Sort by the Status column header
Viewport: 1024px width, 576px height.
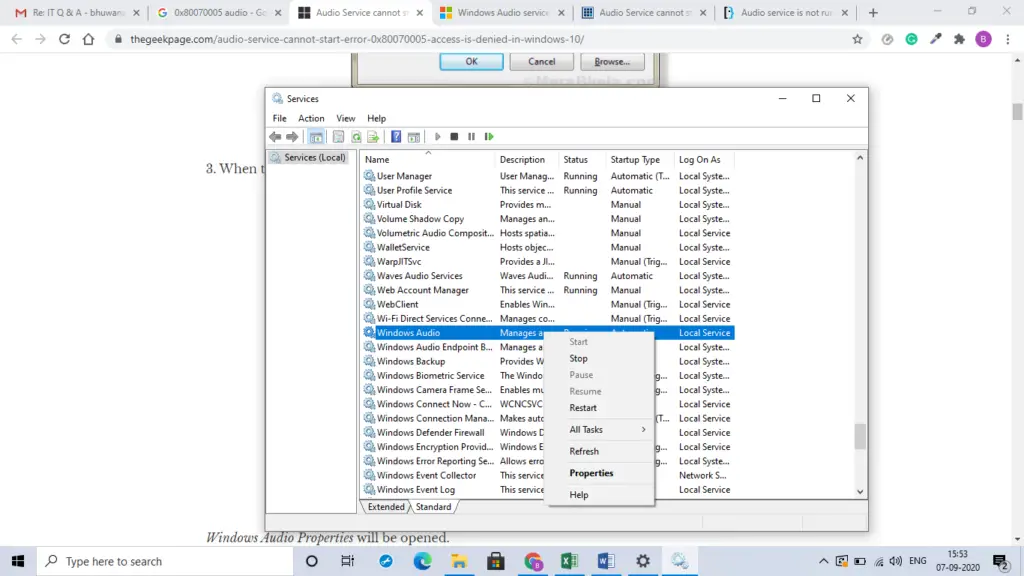pyautogui.click(x=583, y=159)
